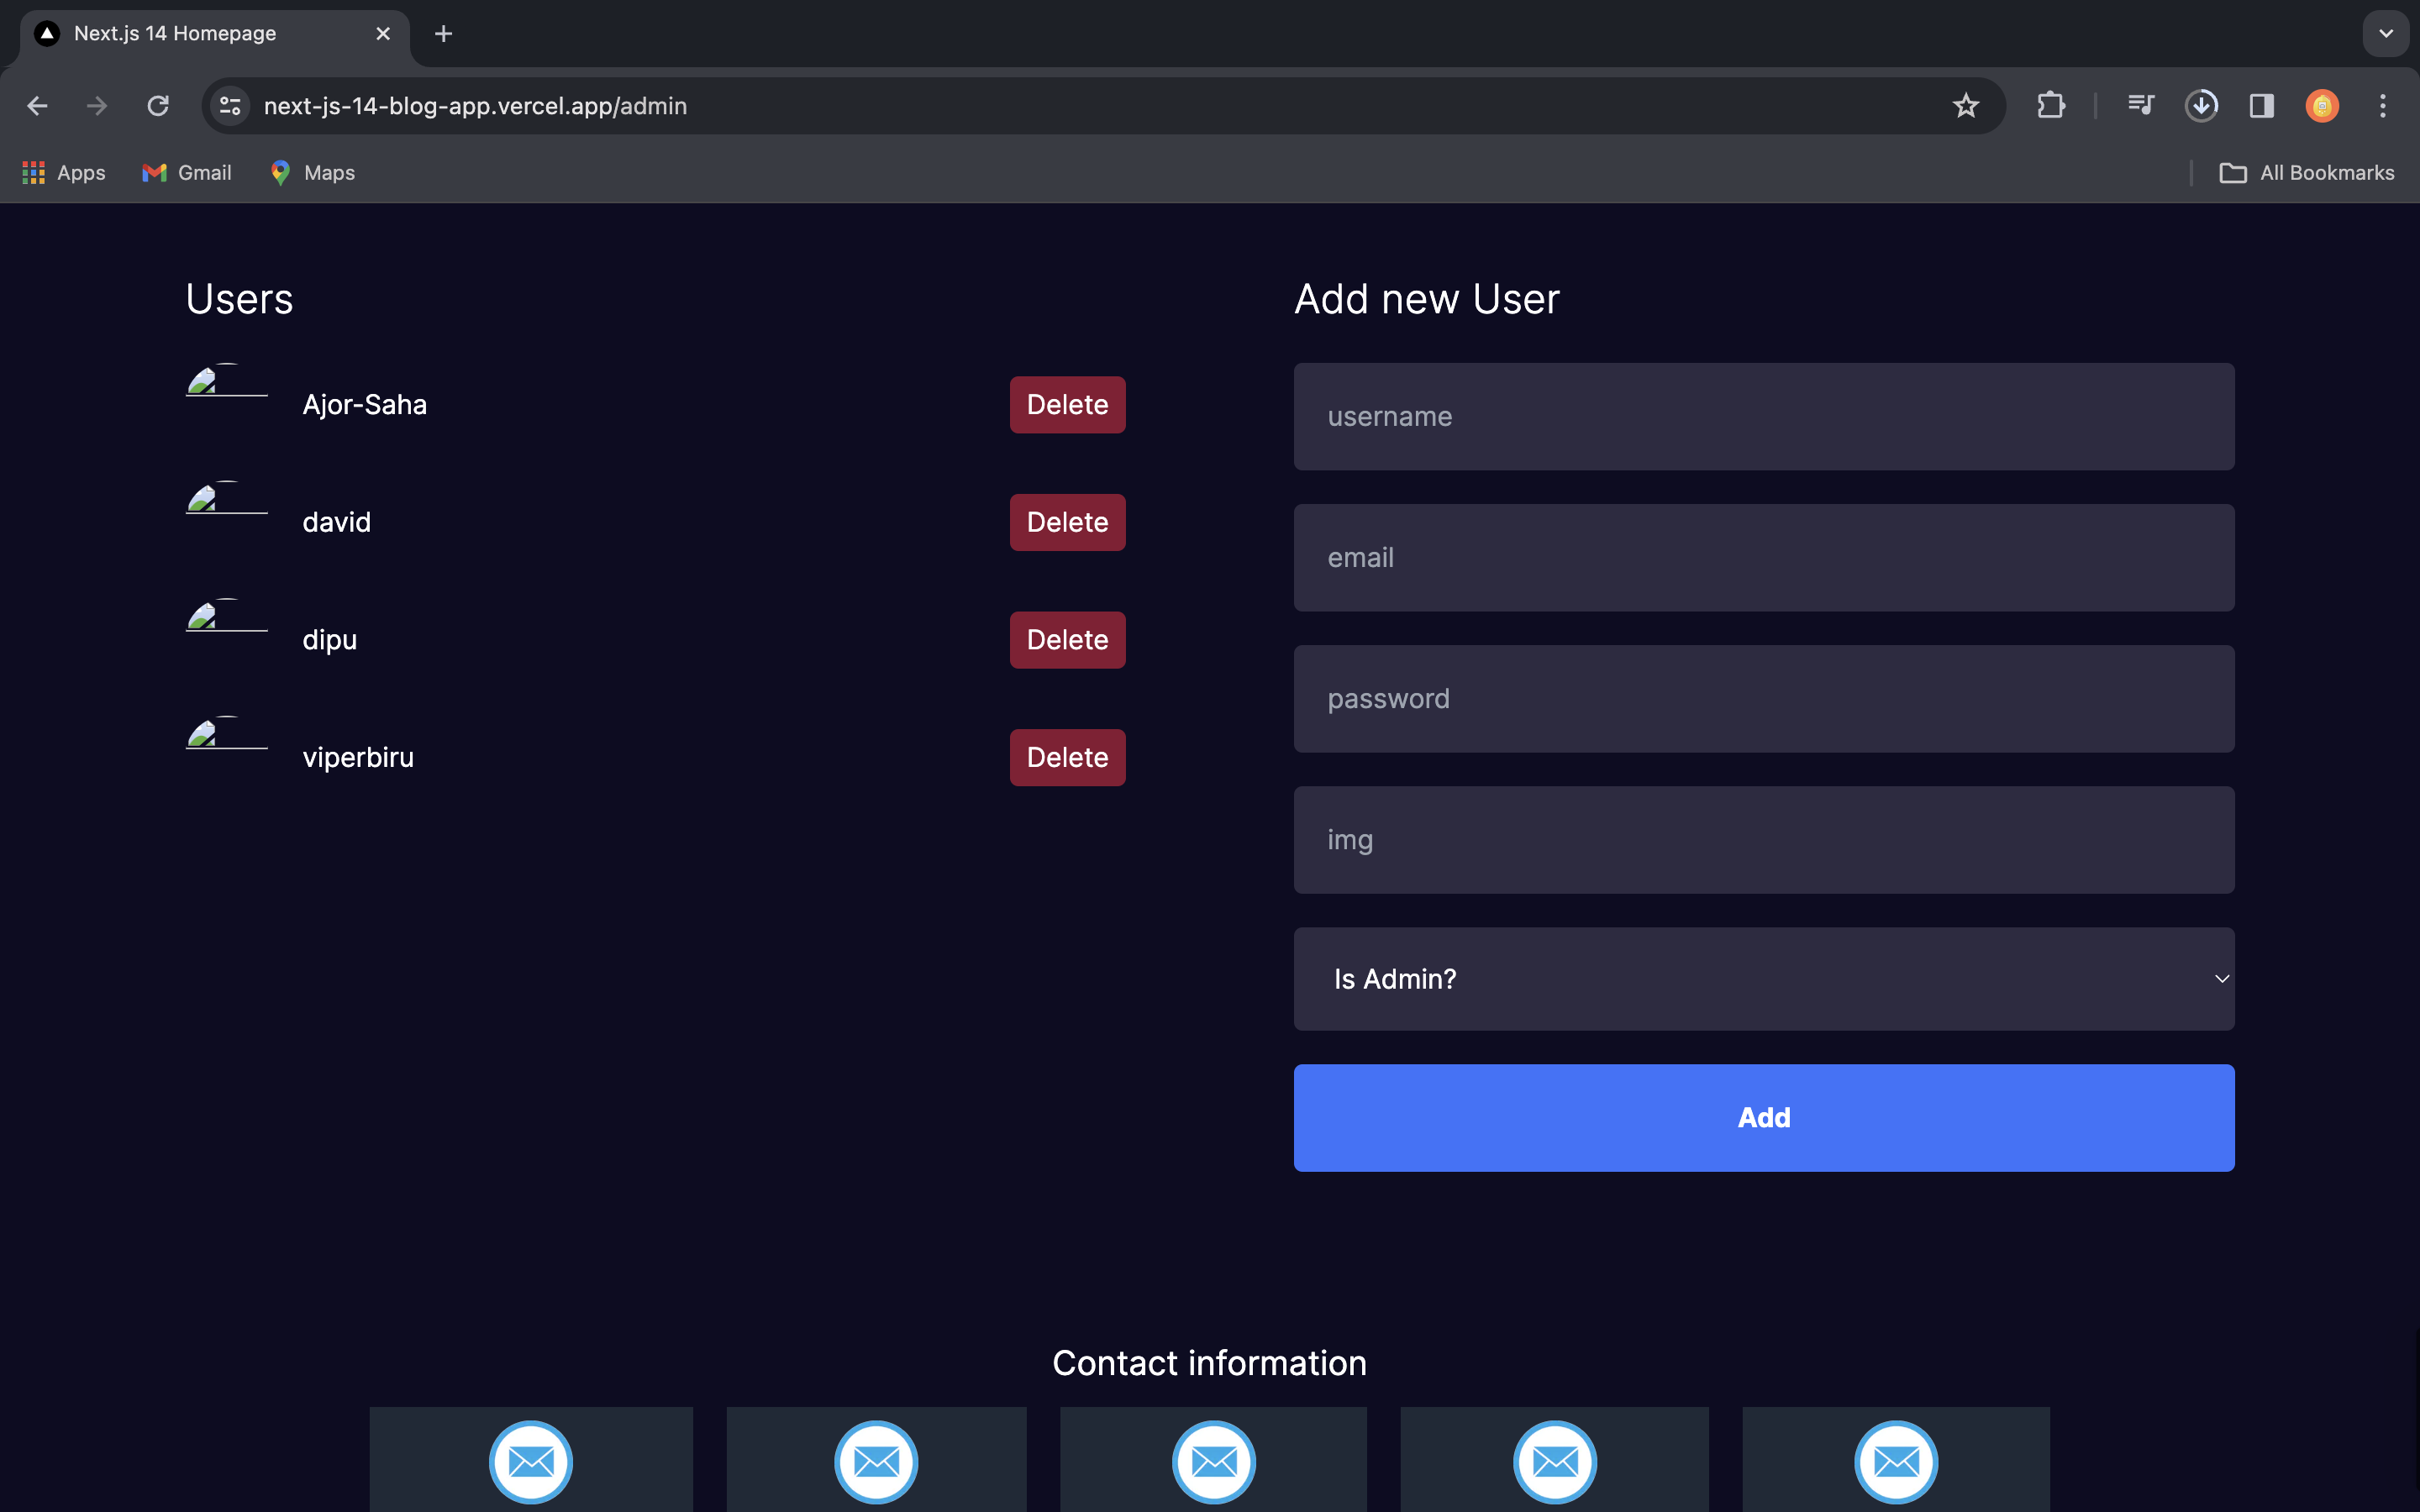Open Chrome three-dot menu
The height and width of the screenshot is (1512, 2420).
click(2382, 106)
